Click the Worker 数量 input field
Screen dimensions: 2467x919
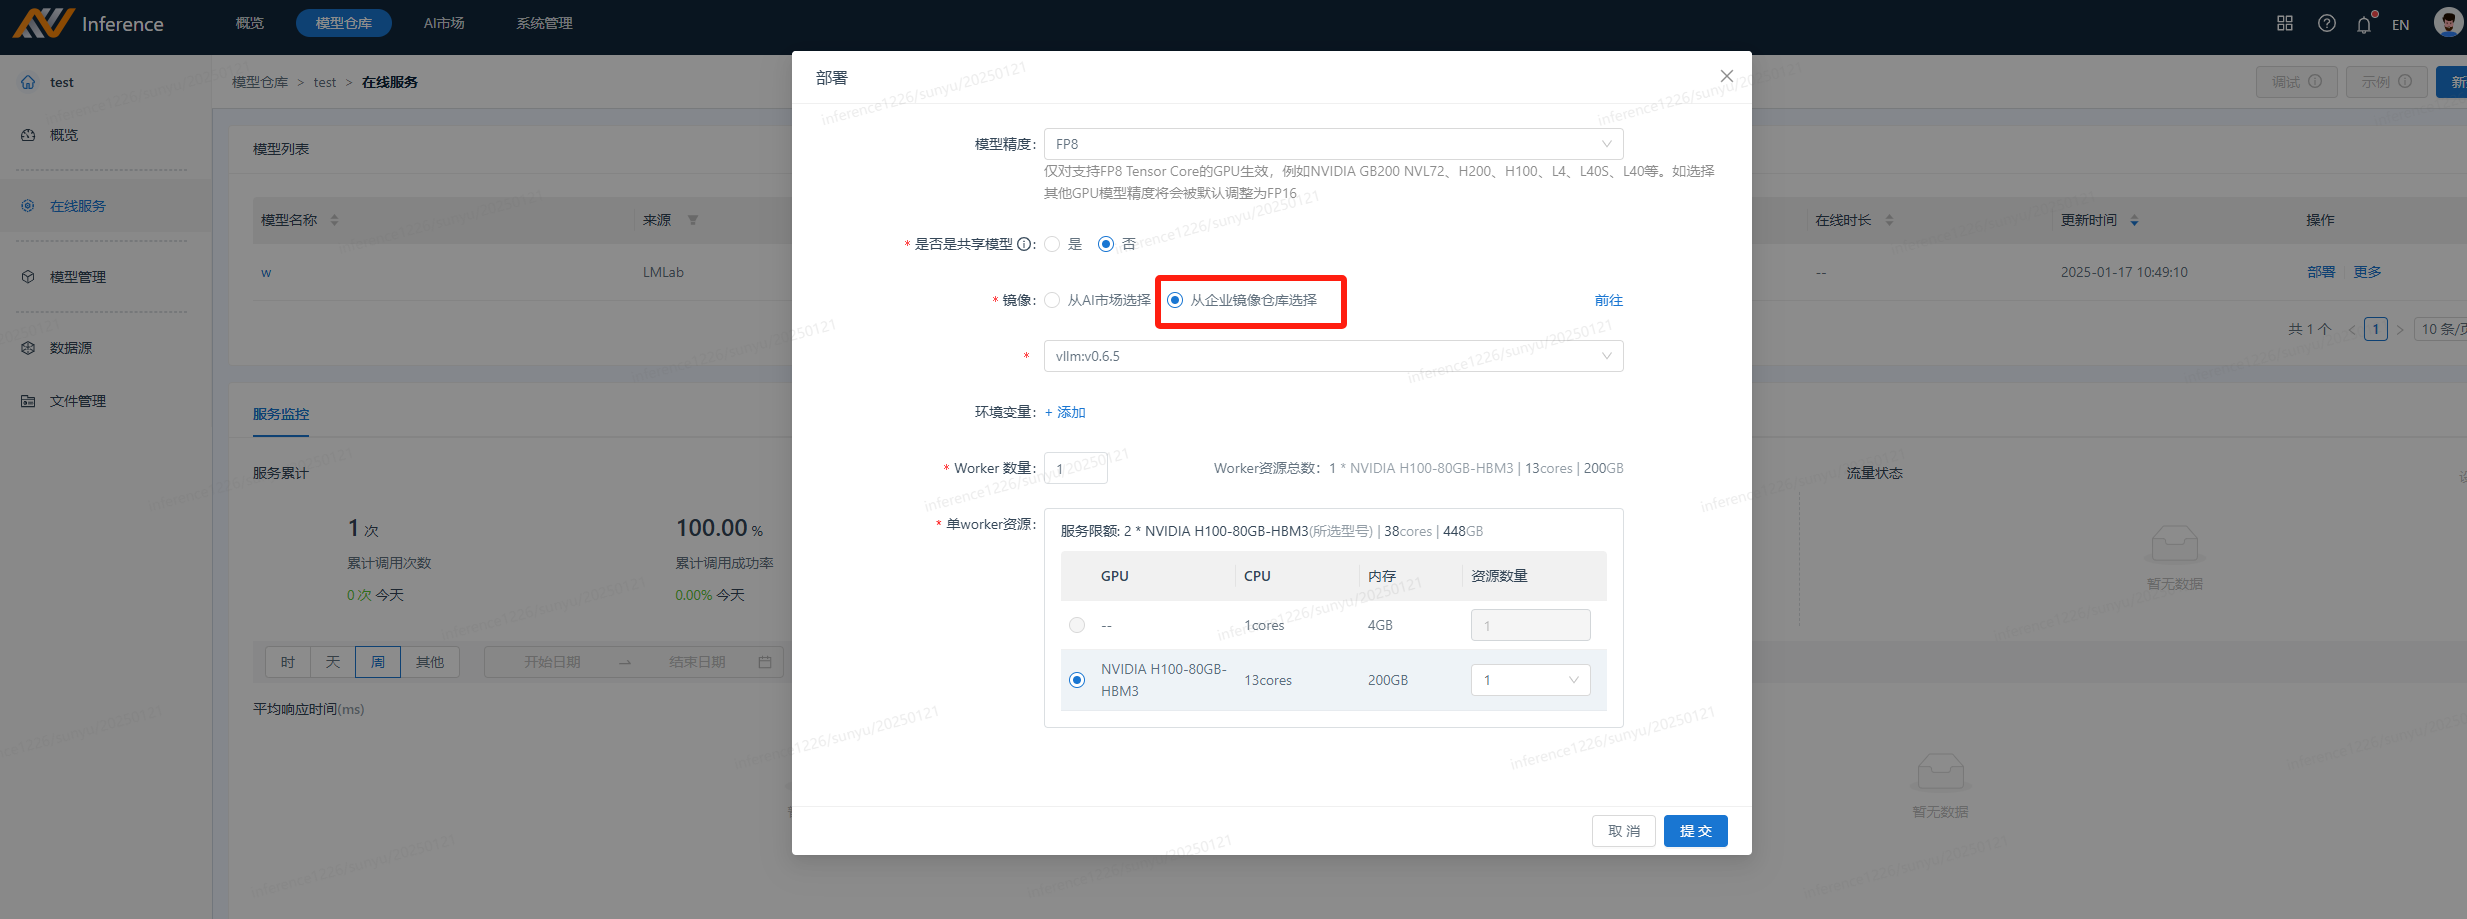tap(1075, 468)
